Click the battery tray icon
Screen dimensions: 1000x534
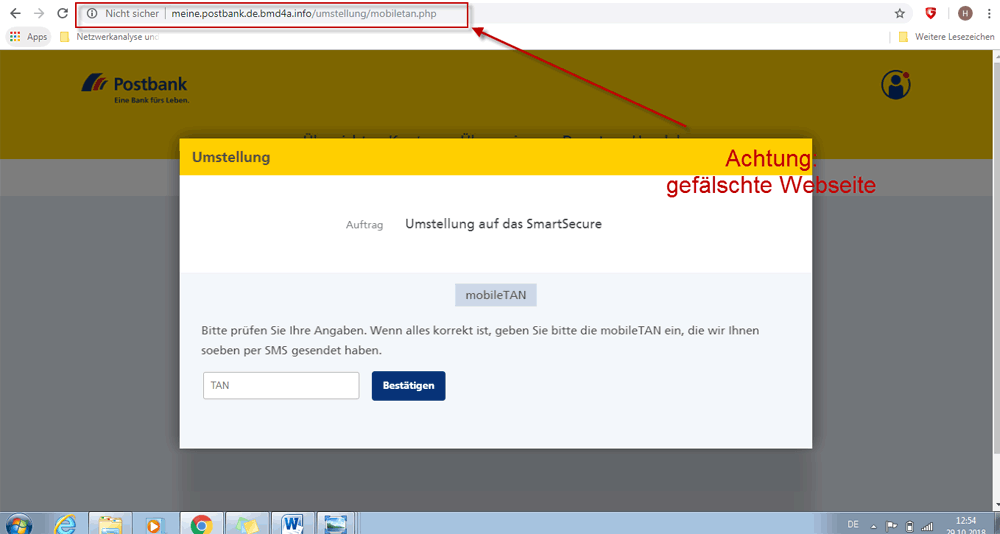(x=909, y=525)
